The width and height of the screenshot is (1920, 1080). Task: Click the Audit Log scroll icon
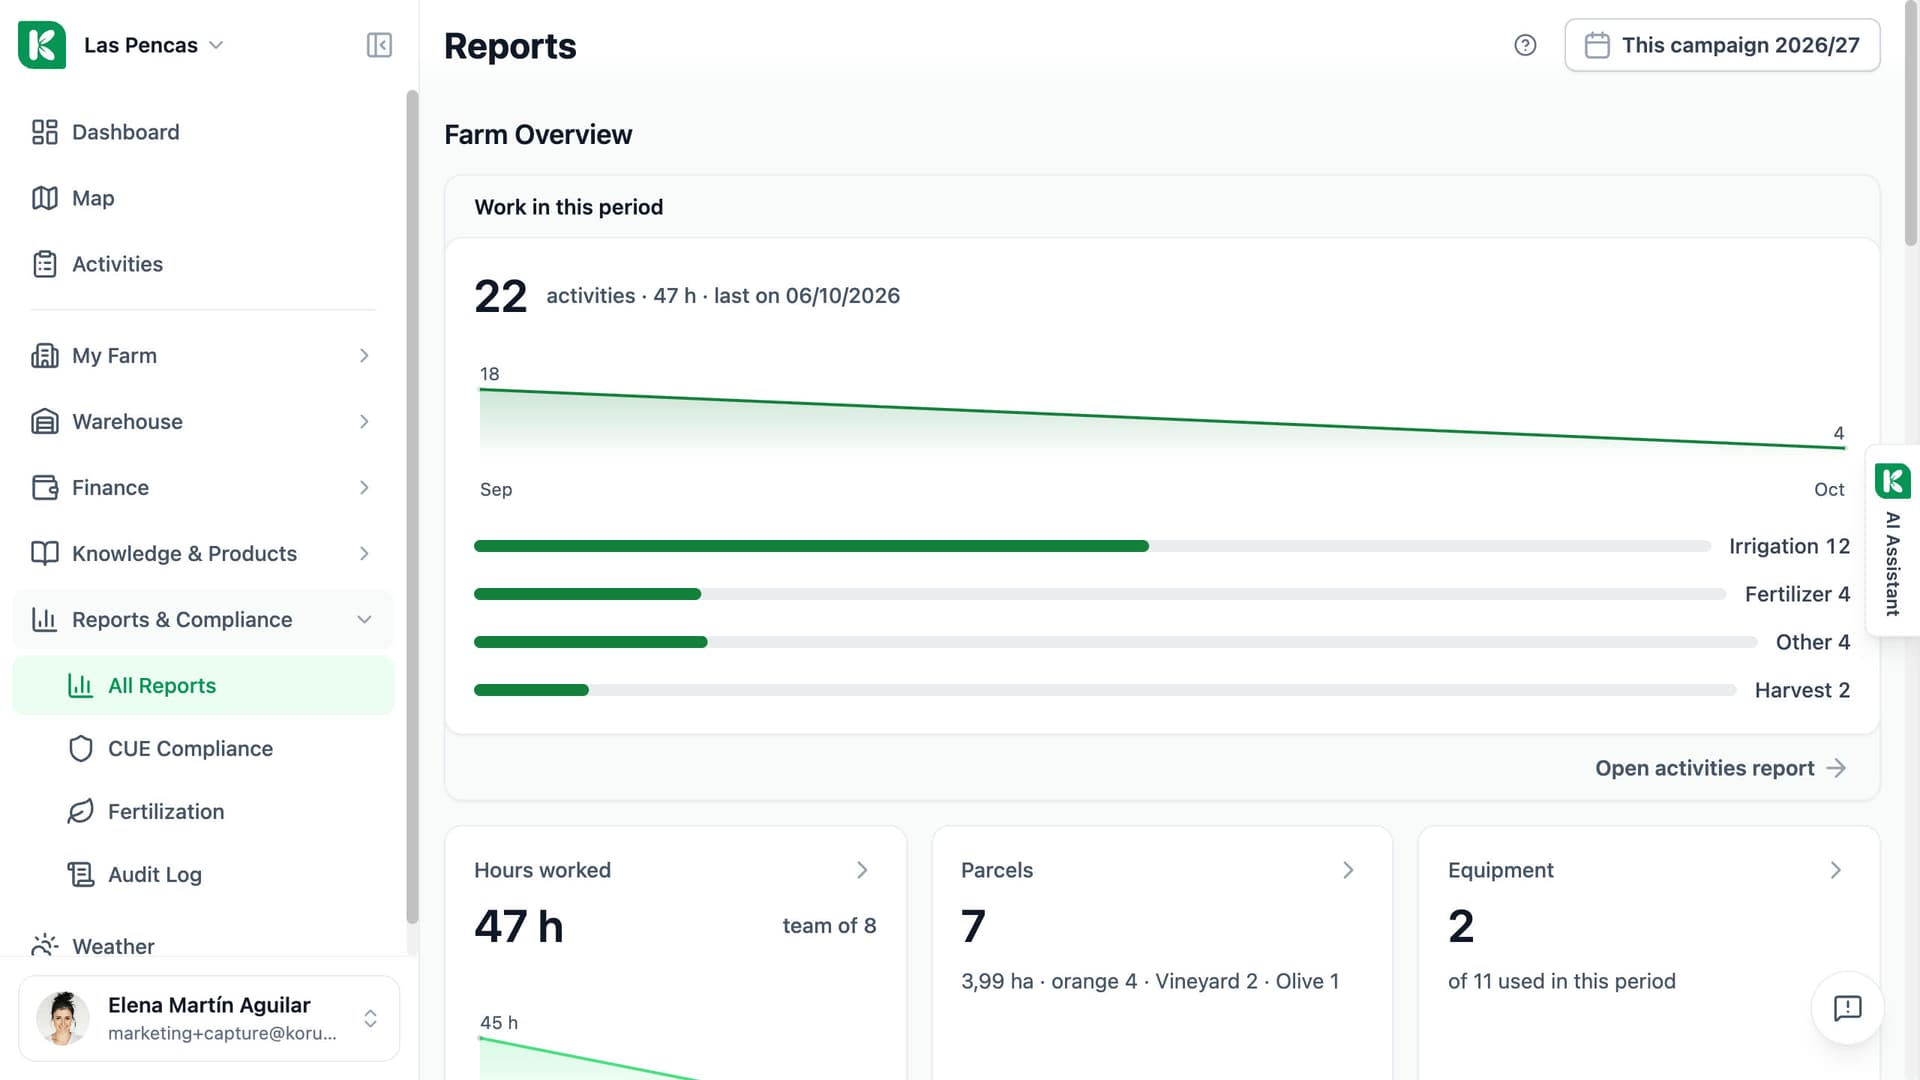[81, 875]
